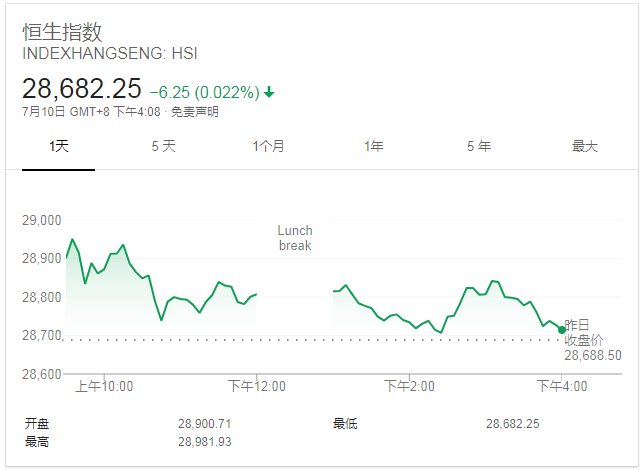Click the change value −6.25 (0.022%)
Image resolution: width=644 pixels, height=470 pixels.
pos(205,92)
